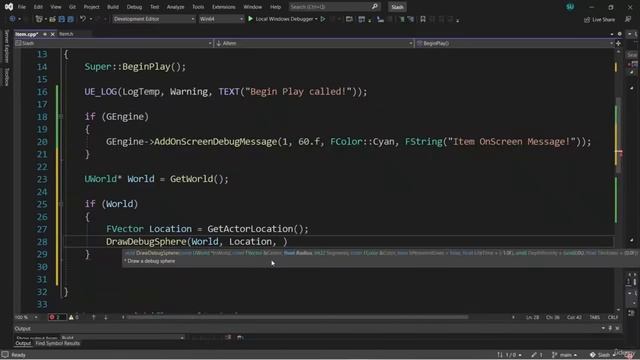The image size is (640, 360).
Task: Open the Toolbox side tab
Action: (x=6, y=77)
